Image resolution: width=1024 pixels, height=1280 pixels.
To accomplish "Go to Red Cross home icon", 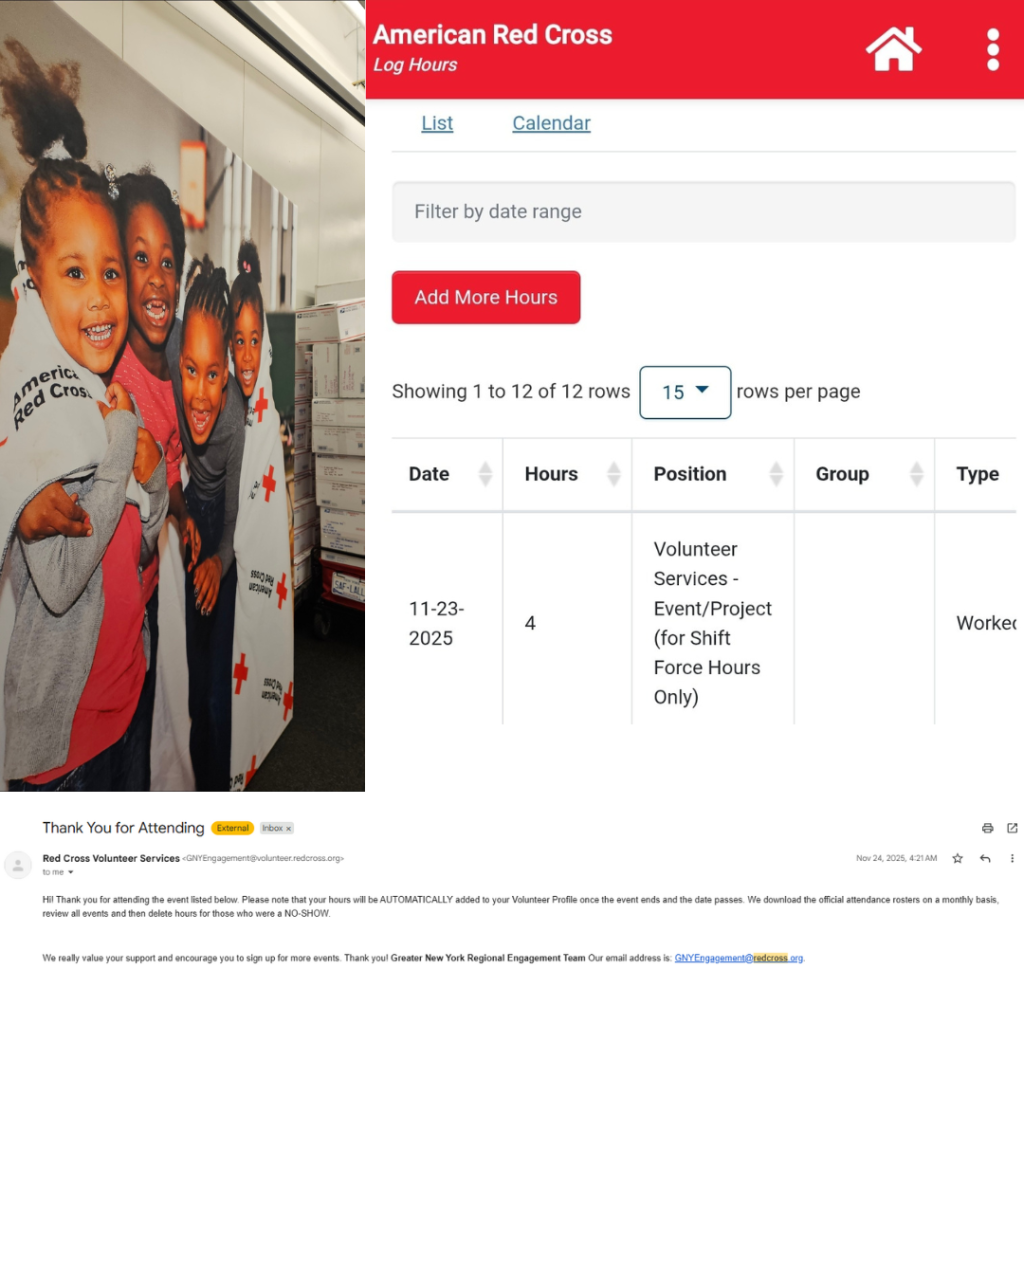I will (x=893, y=49).
